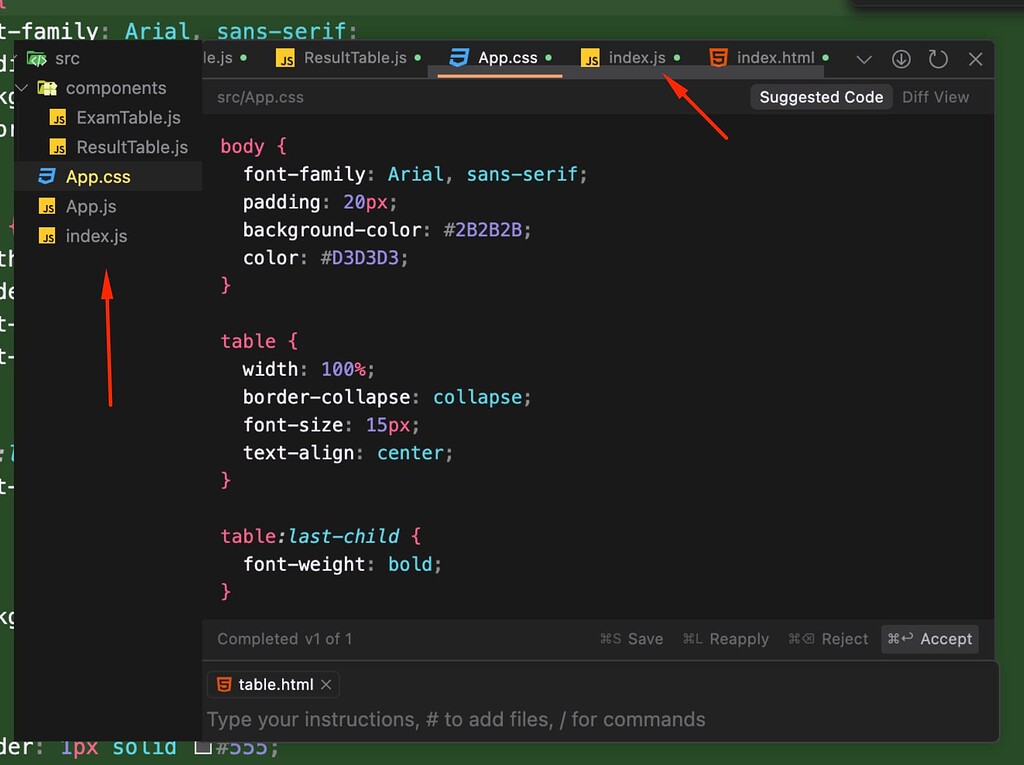Switch to the Diff View mode
Screen dimensions: 1024x765
click(938, 97)
